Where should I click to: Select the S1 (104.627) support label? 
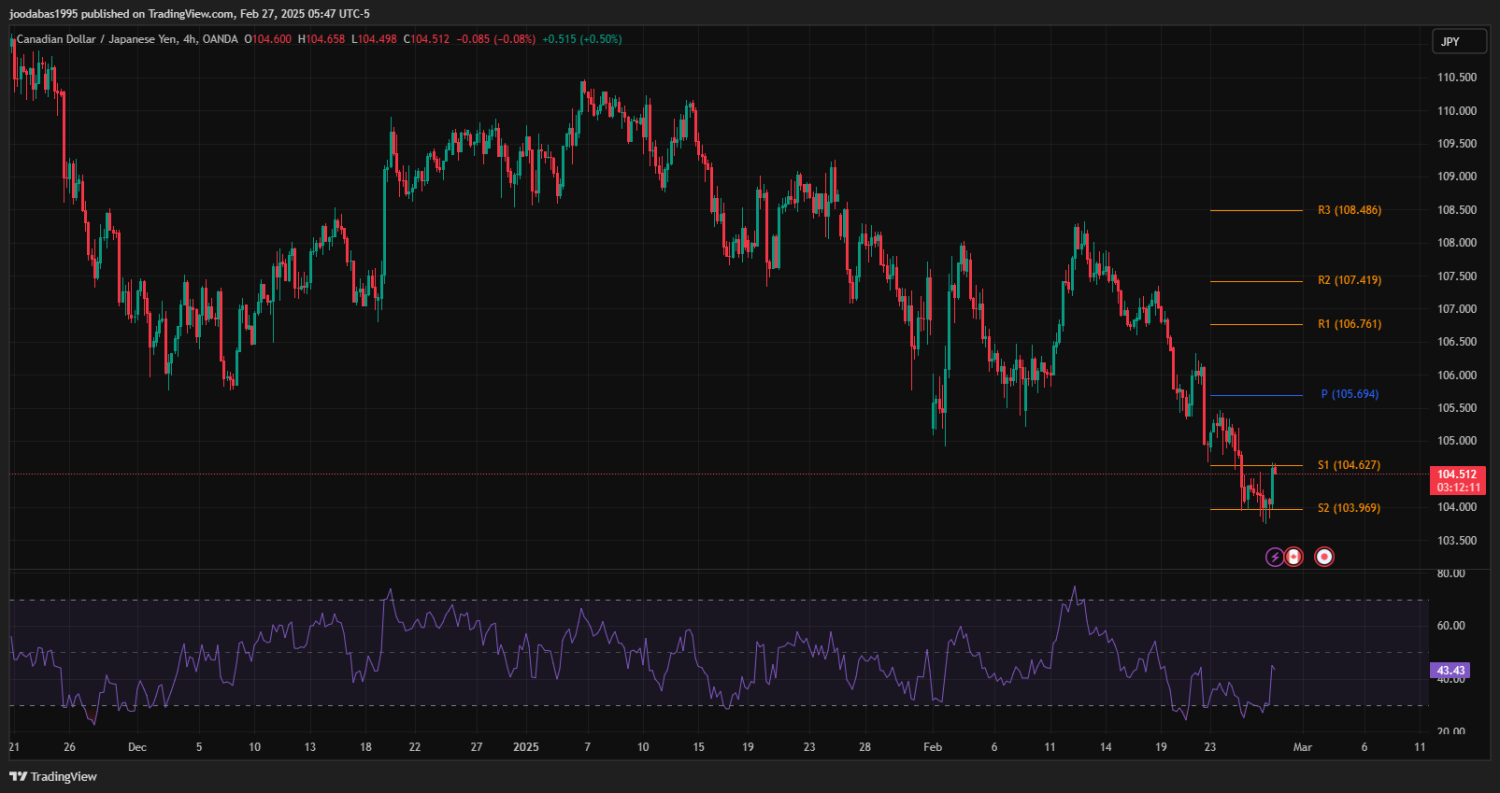pos(1348,465)
